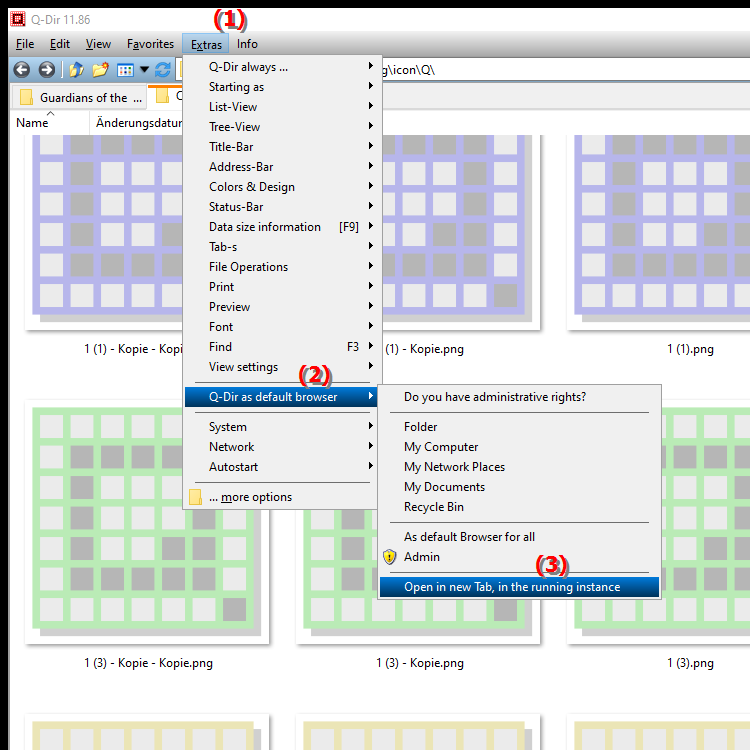Select thumbnail 1 (3) - Kopie - Kopie.png
The height and width of the screenshot is (750, 750).
pos(147,522)
